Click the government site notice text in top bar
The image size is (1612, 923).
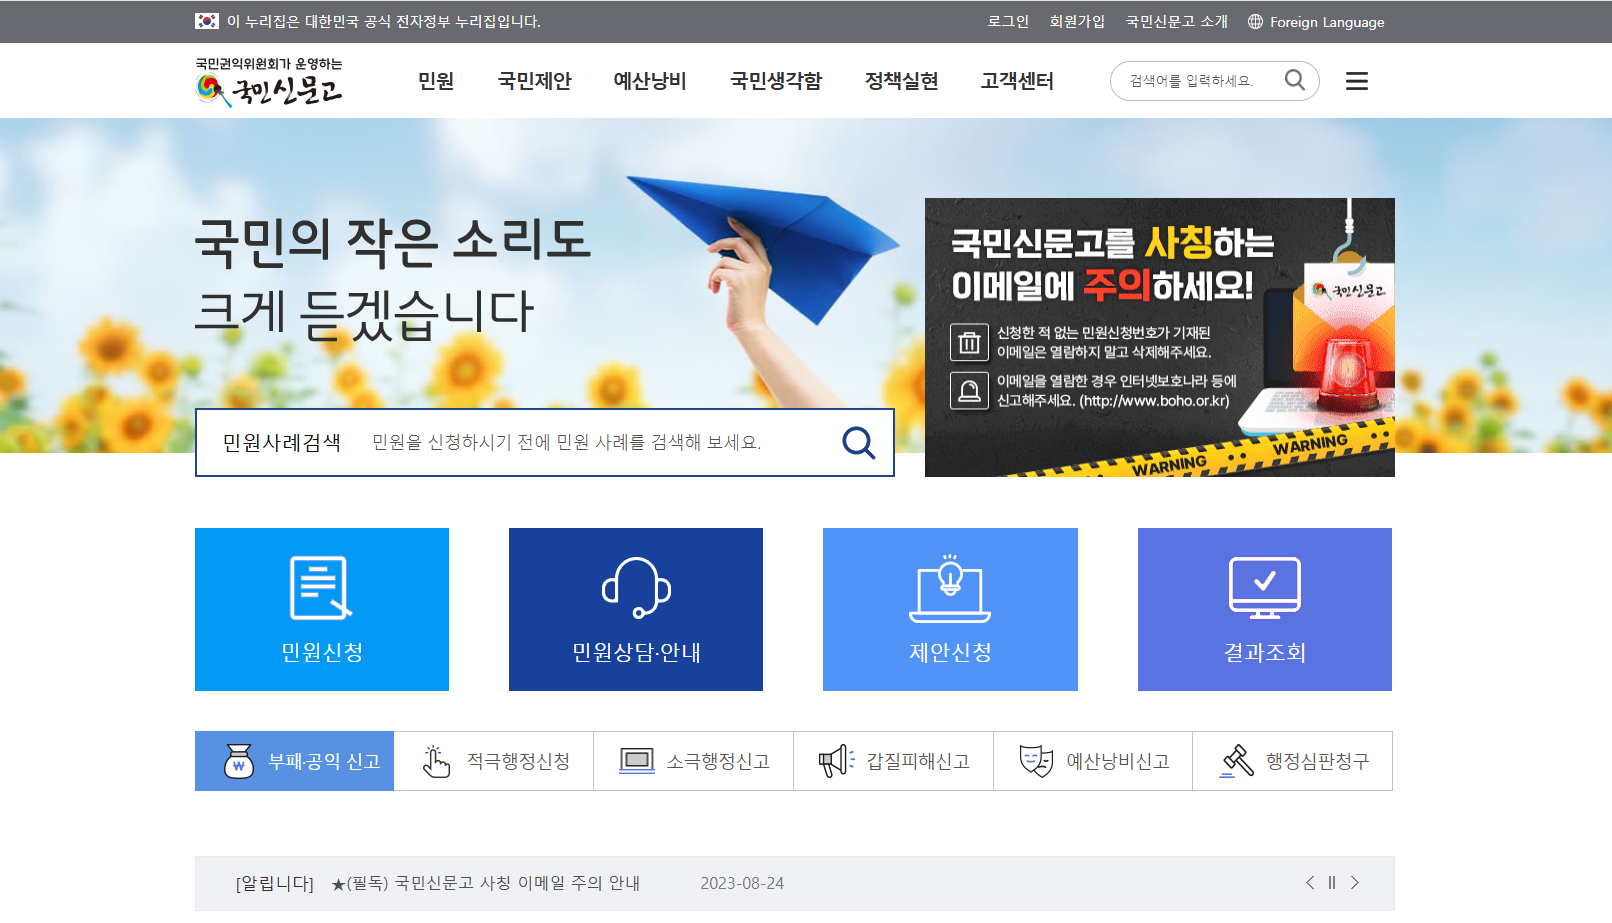(x=384, y=21)
